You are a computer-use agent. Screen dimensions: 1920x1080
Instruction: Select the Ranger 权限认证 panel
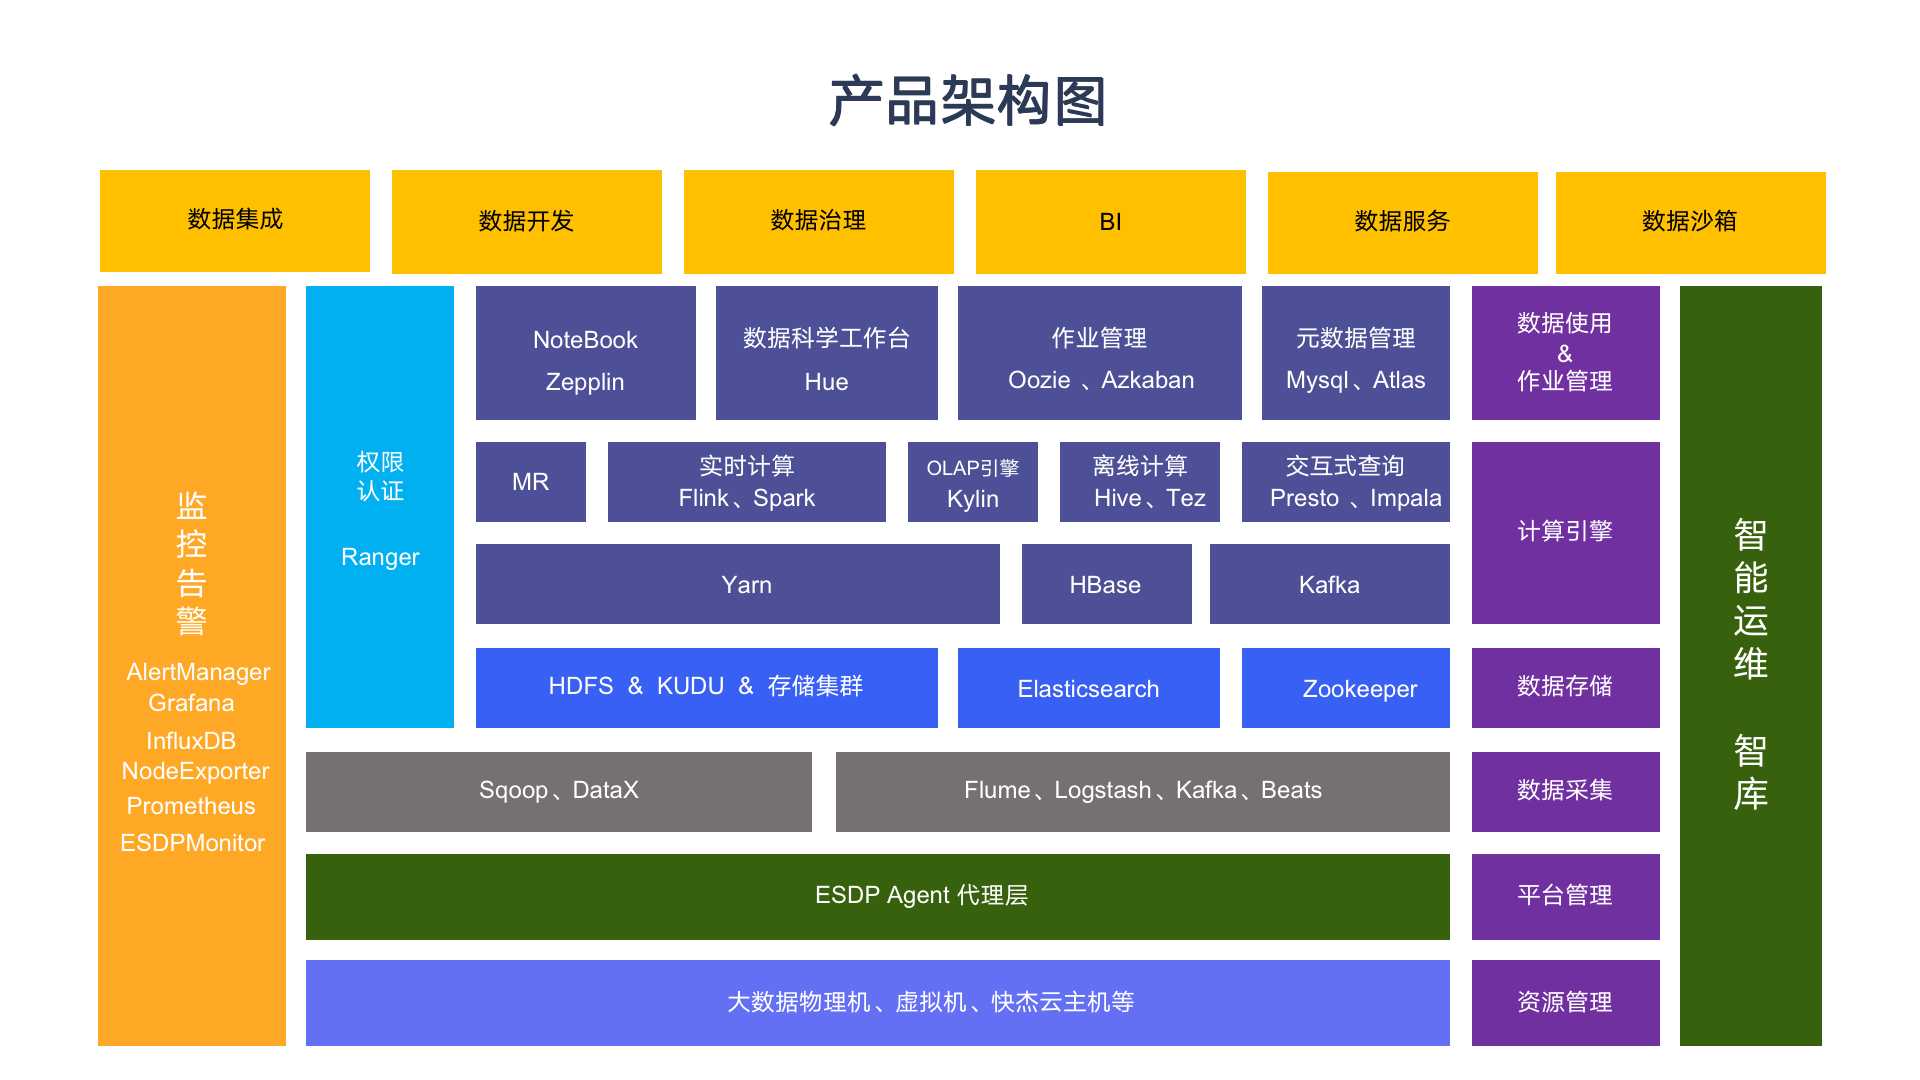379,507
